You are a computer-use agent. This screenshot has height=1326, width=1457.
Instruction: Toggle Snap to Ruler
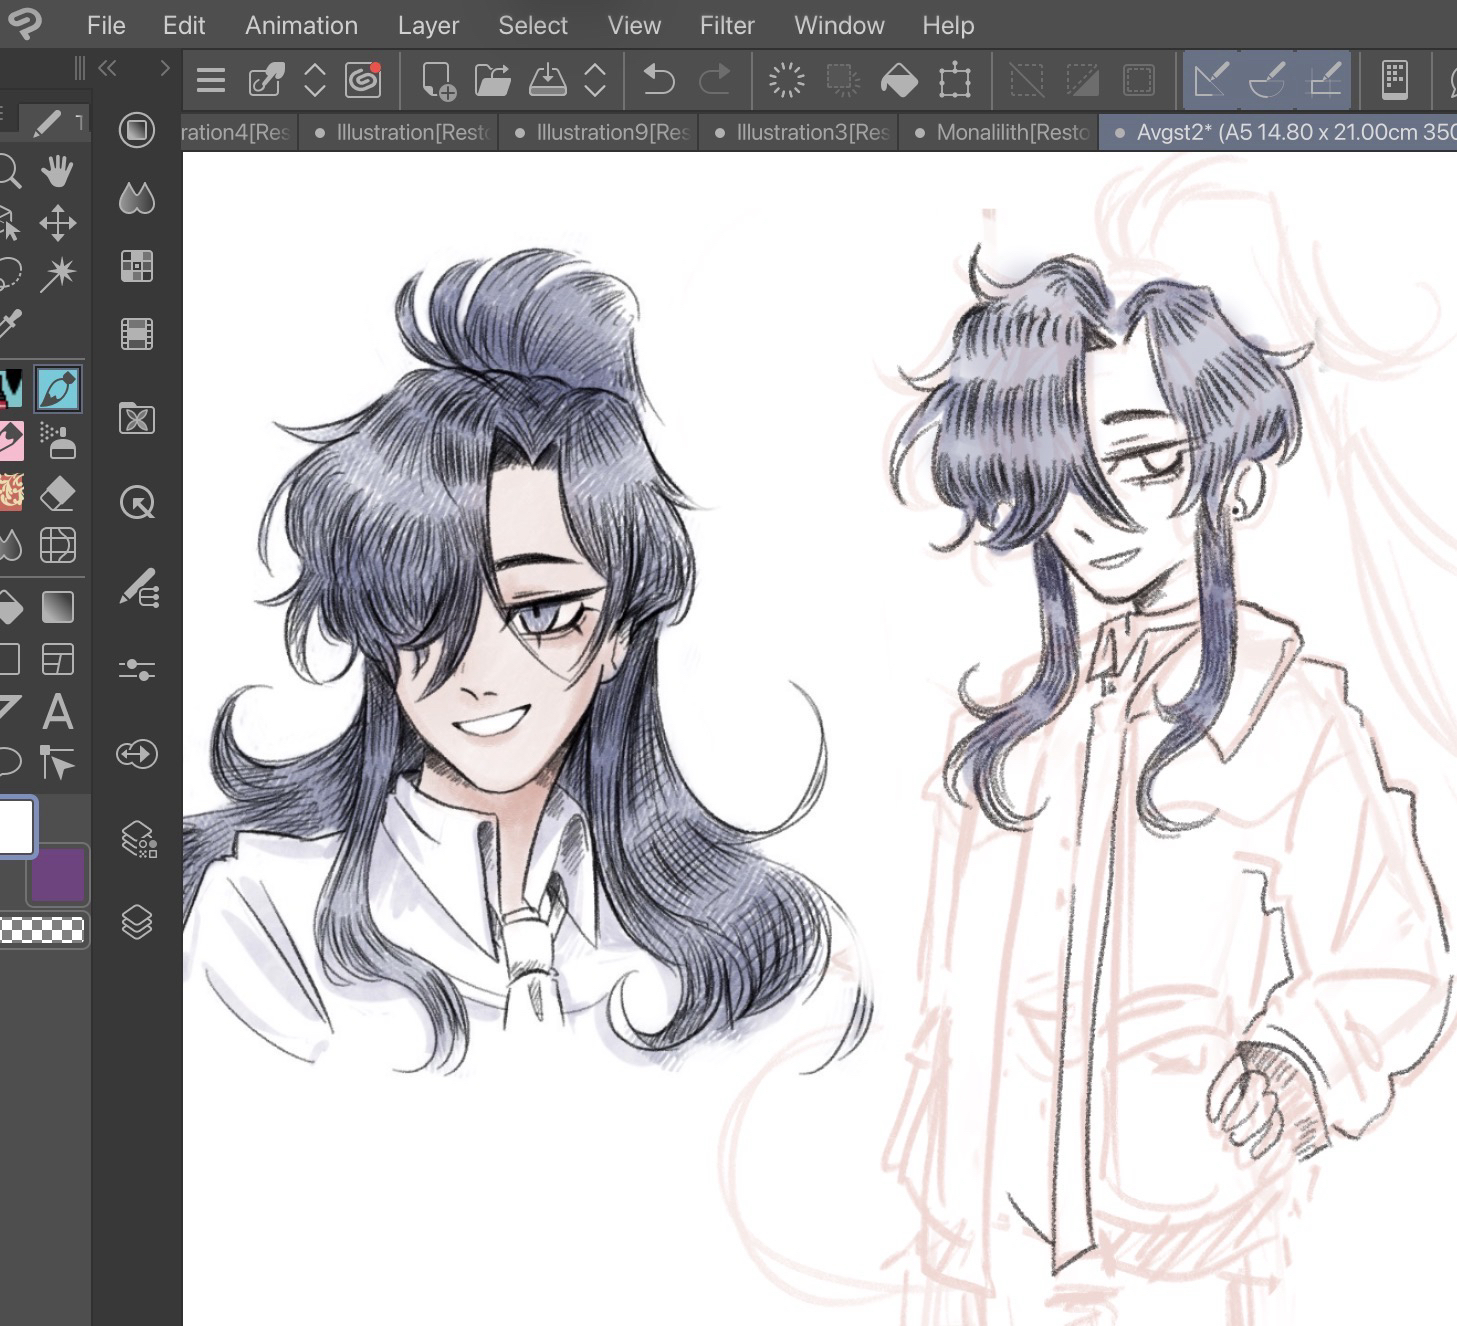point(1211,80)
